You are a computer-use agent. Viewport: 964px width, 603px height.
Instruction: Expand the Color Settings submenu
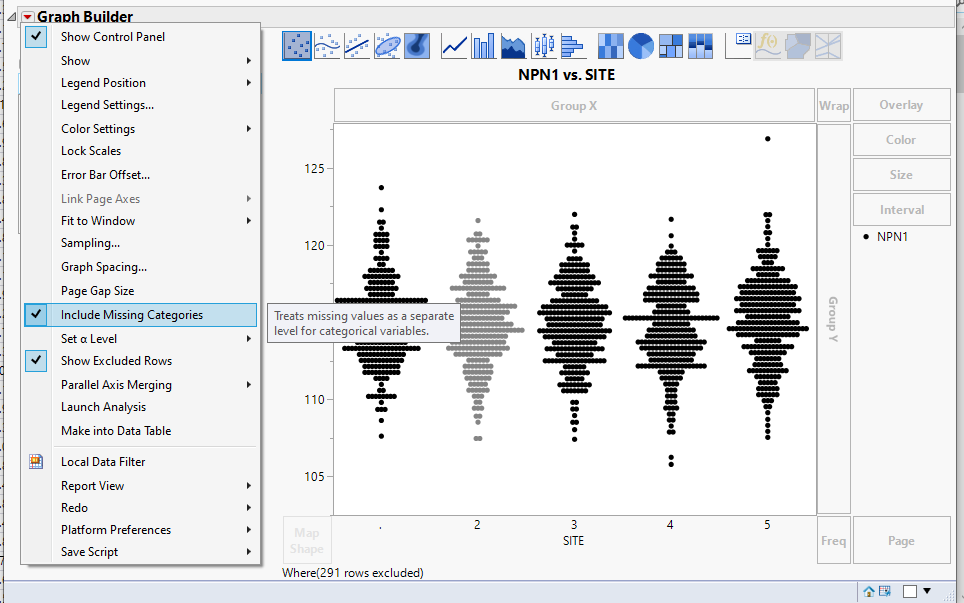[141, 129]
